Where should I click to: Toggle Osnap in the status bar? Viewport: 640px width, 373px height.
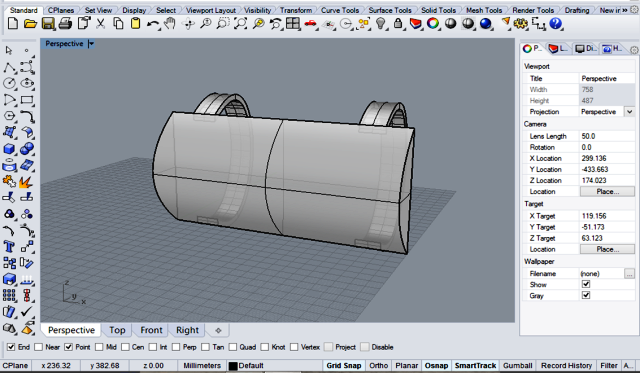coord(436,366)
